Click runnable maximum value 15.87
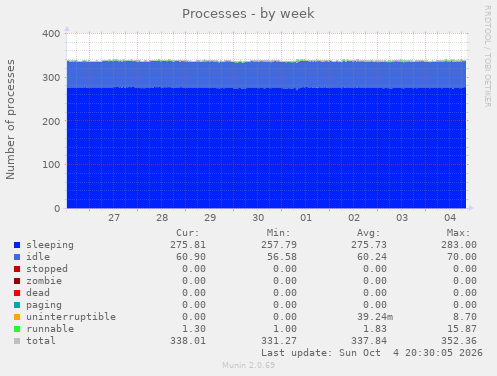 click(x=462, y=329)
